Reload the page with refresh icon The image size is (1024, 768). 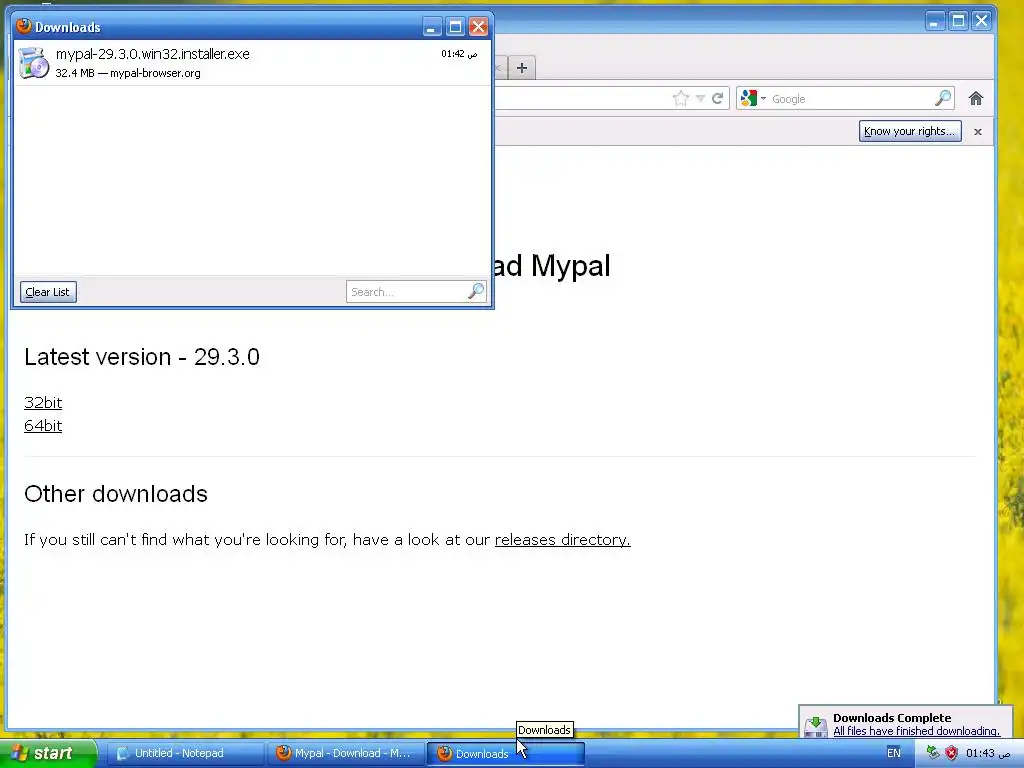click(x=717, y=99)
